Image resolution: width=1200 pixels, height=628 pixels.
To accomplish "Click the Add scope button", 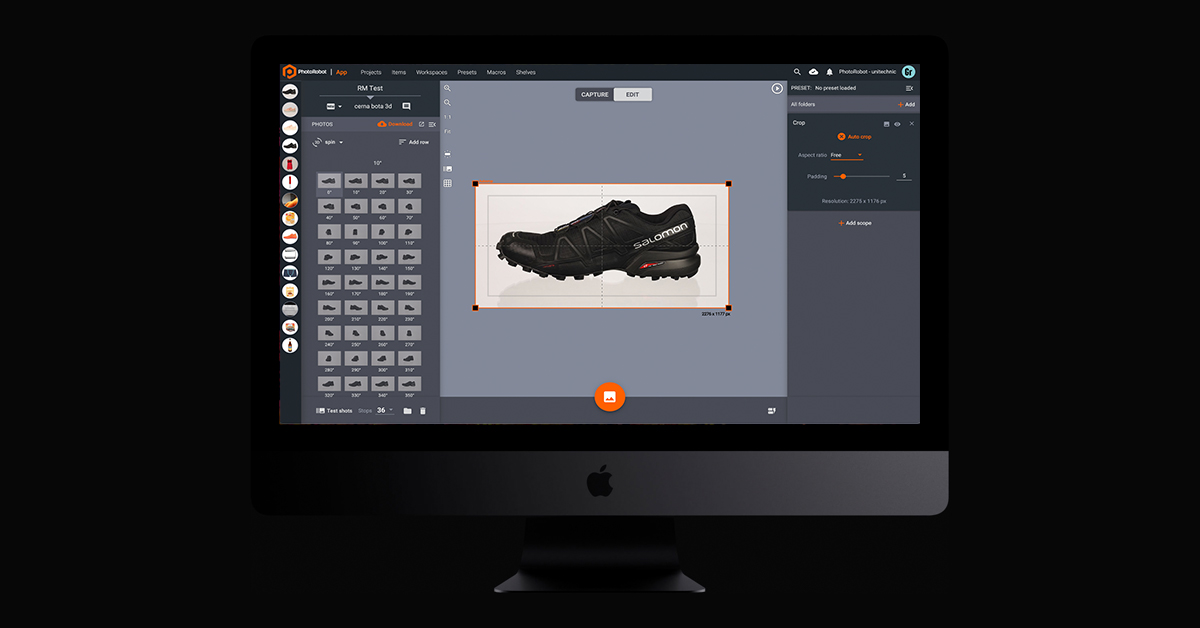I will (857, 222).
